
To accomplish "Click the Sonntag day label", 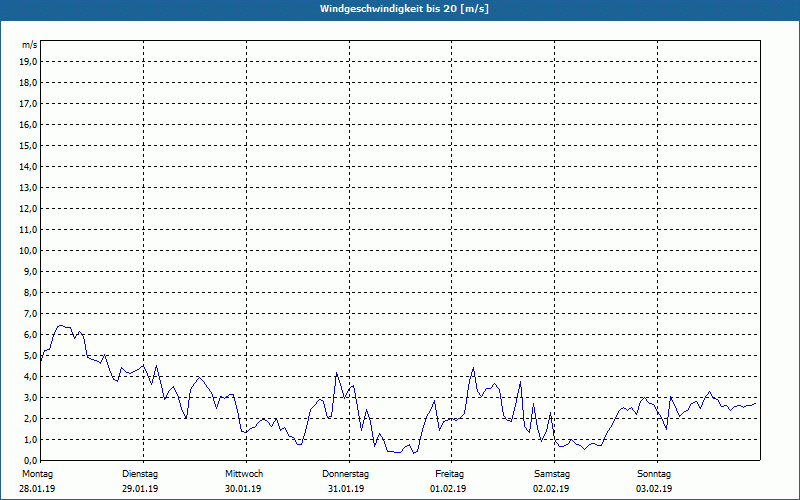I will (x=654, y=474).
